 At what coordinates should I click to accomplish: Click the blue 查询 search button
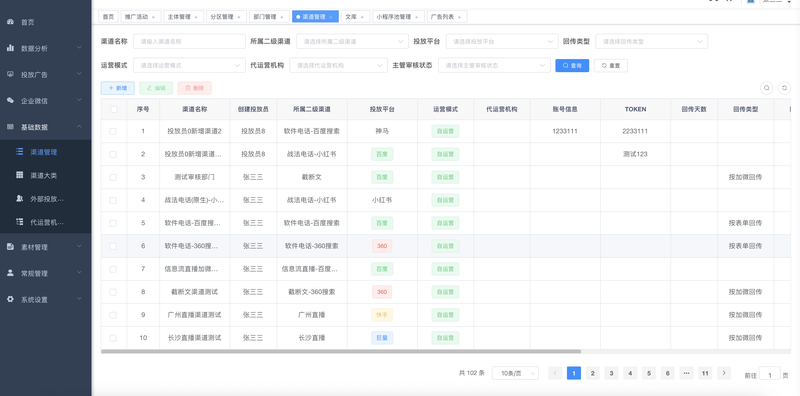pos(572,65)
